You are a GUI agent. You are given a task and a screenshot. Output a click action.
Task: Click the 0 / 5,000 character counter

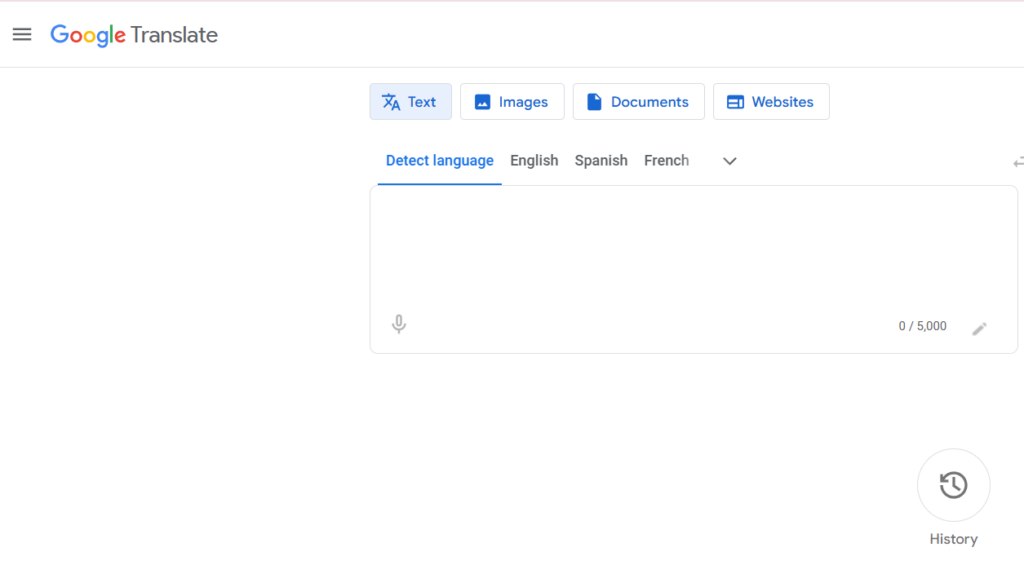[922, 326]
